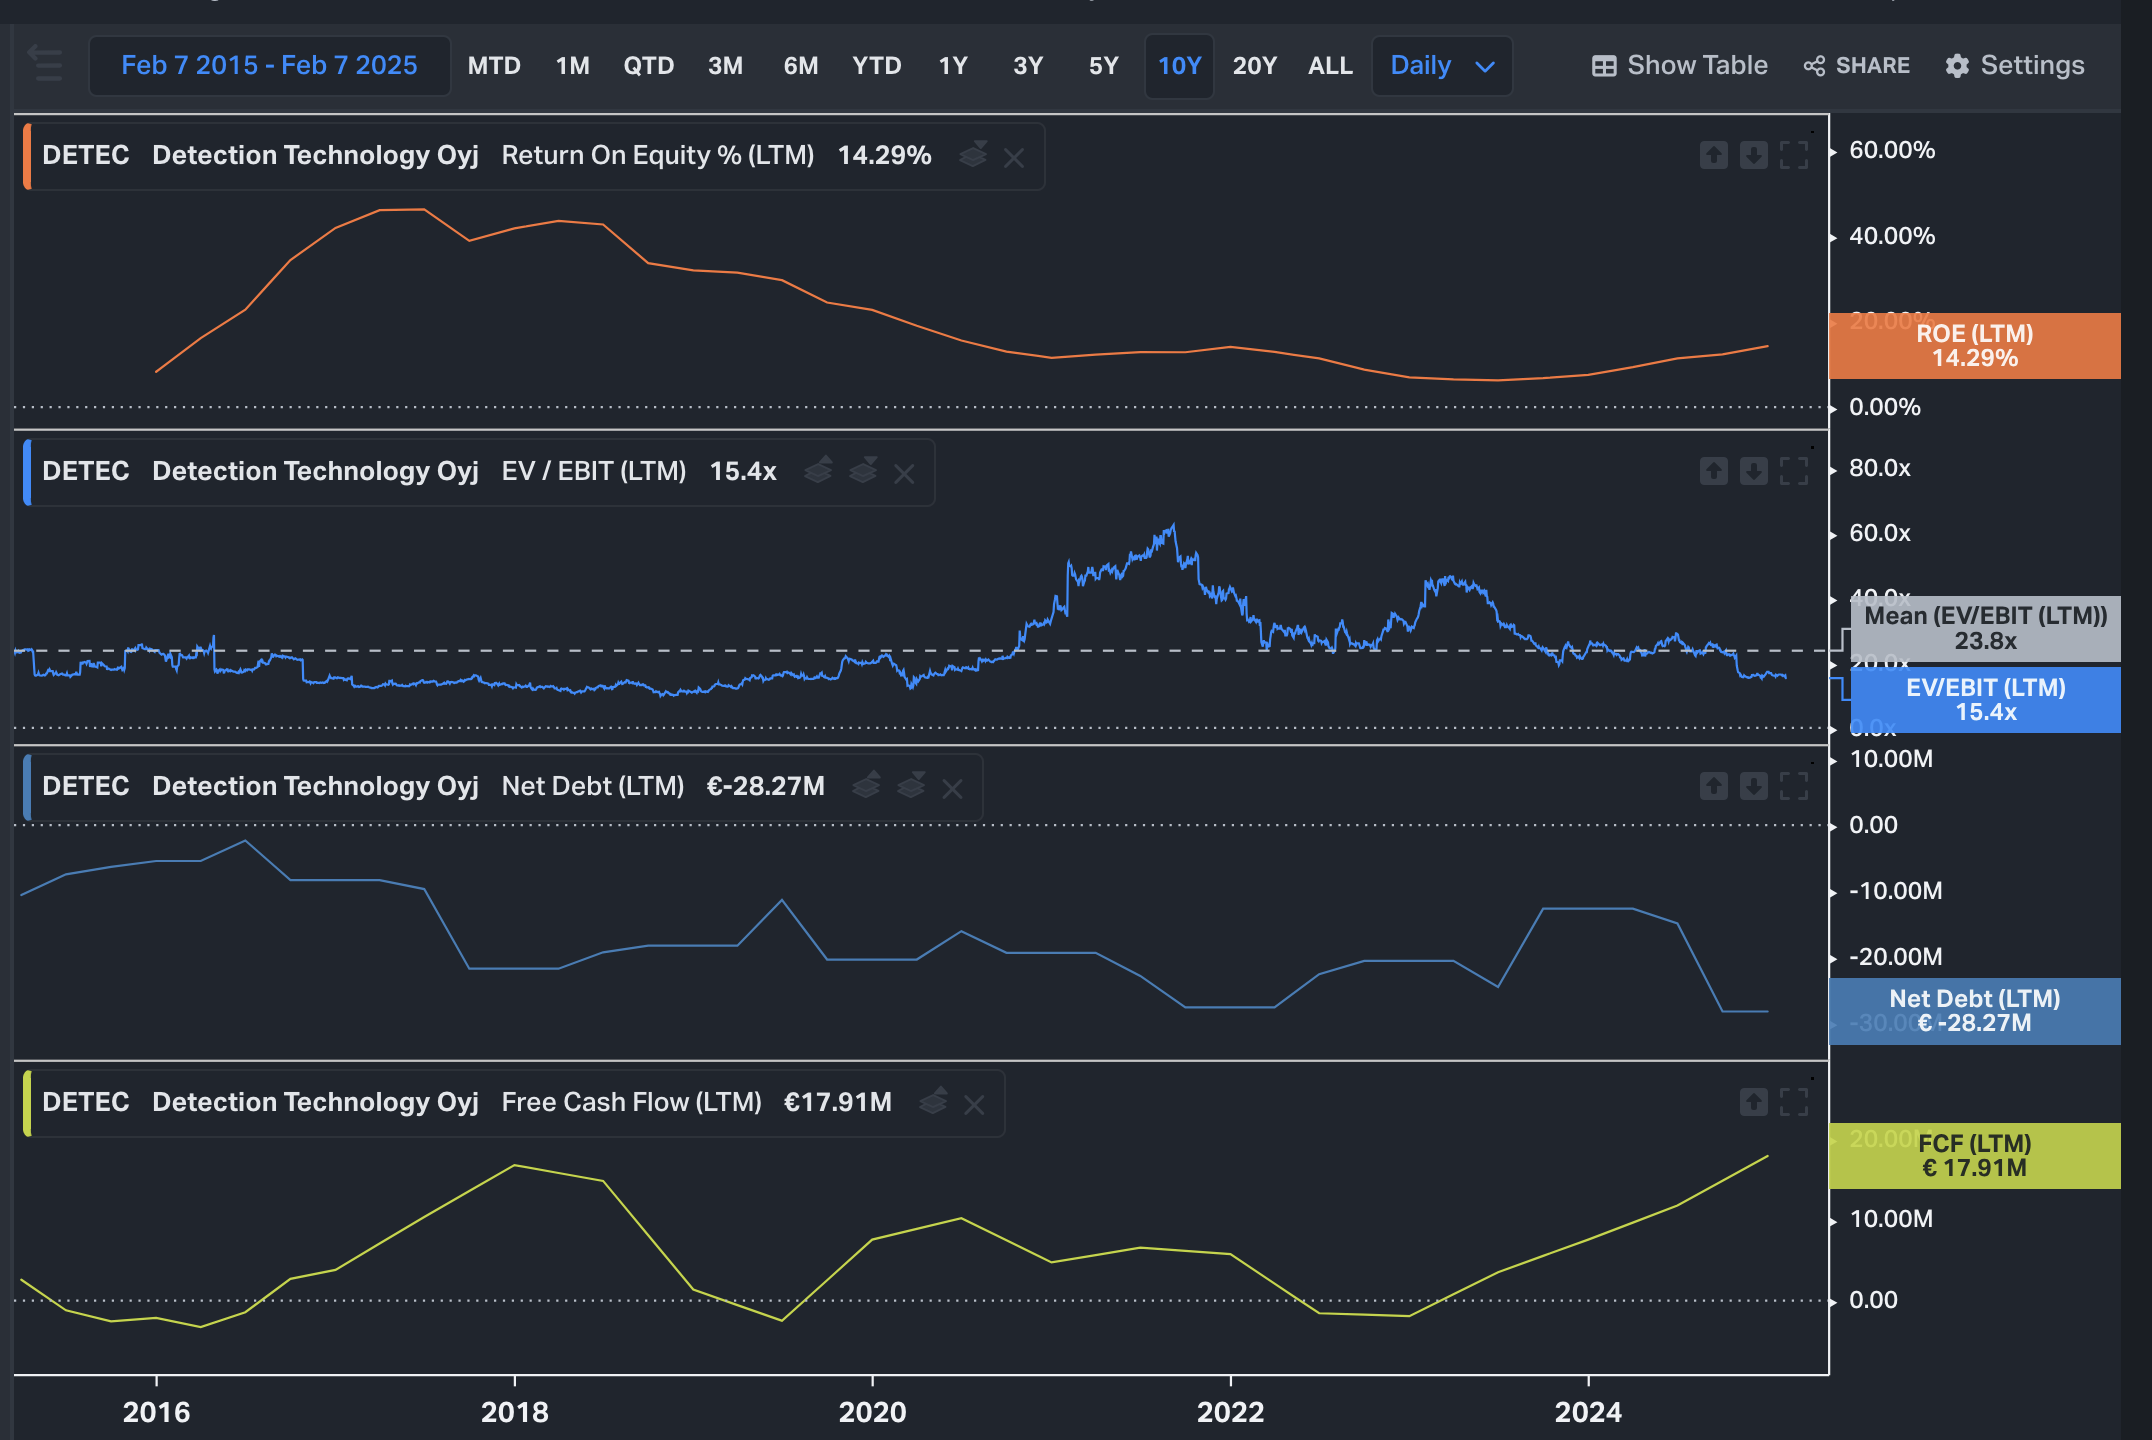
Task: Click the 80.0x label on the EV/EBIT axis
Action: (x=1880, y=468)
